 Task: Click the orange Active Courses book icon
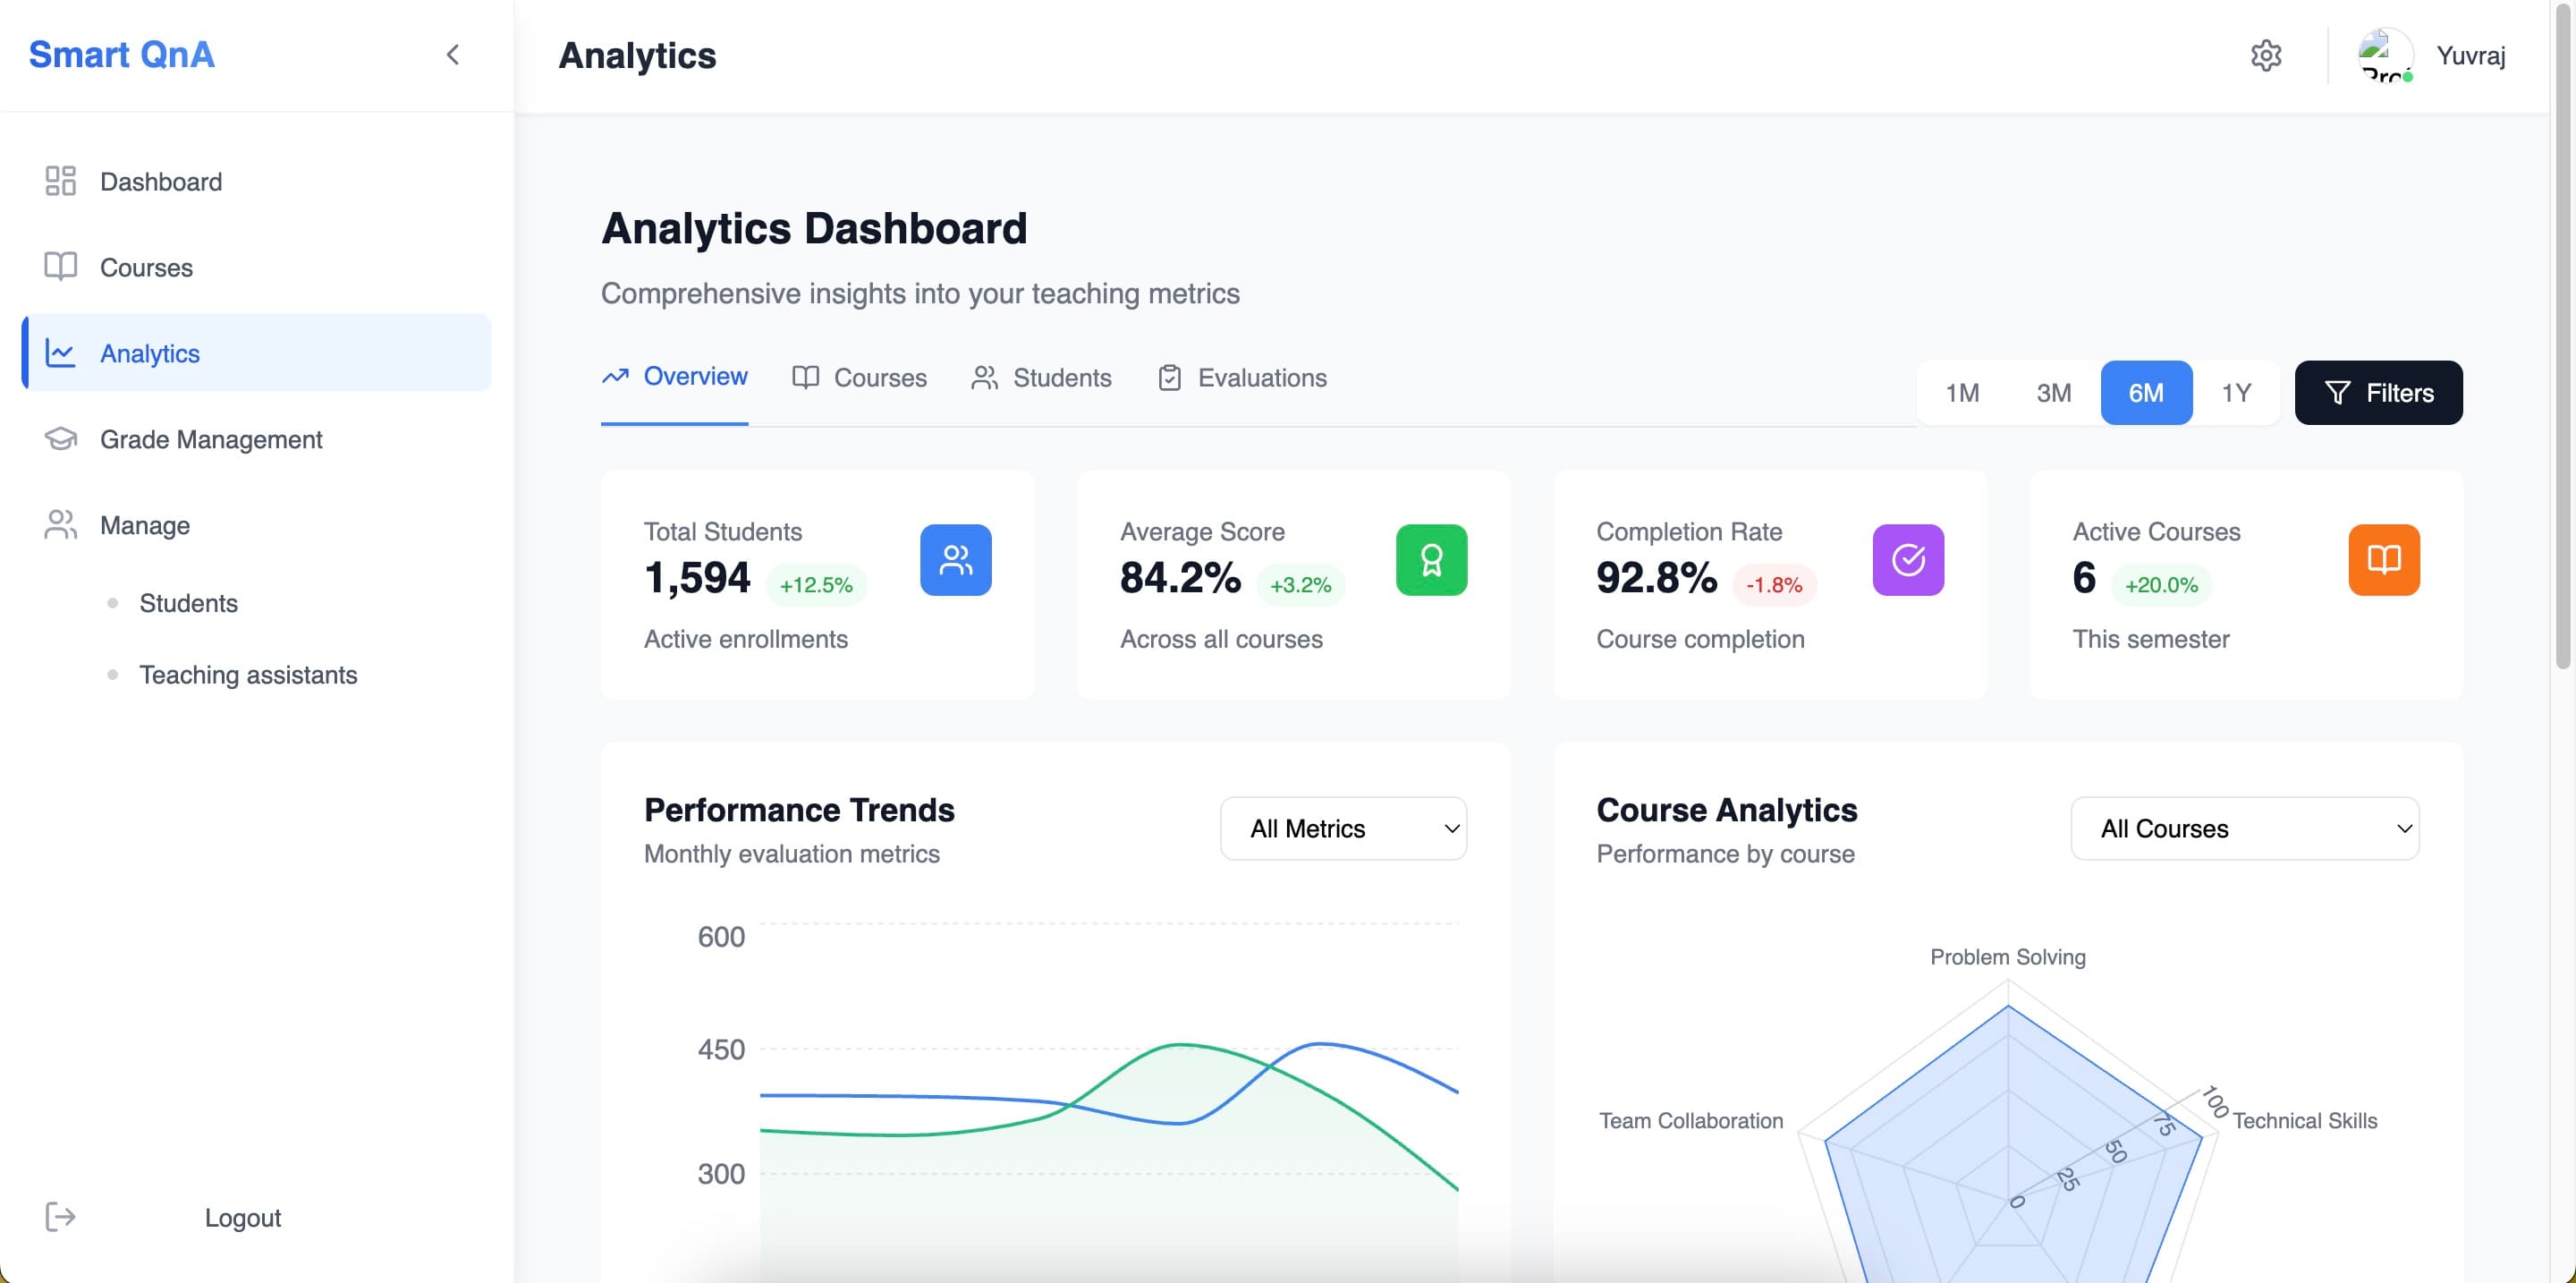pyautogui.click(x=2384, y=560)
